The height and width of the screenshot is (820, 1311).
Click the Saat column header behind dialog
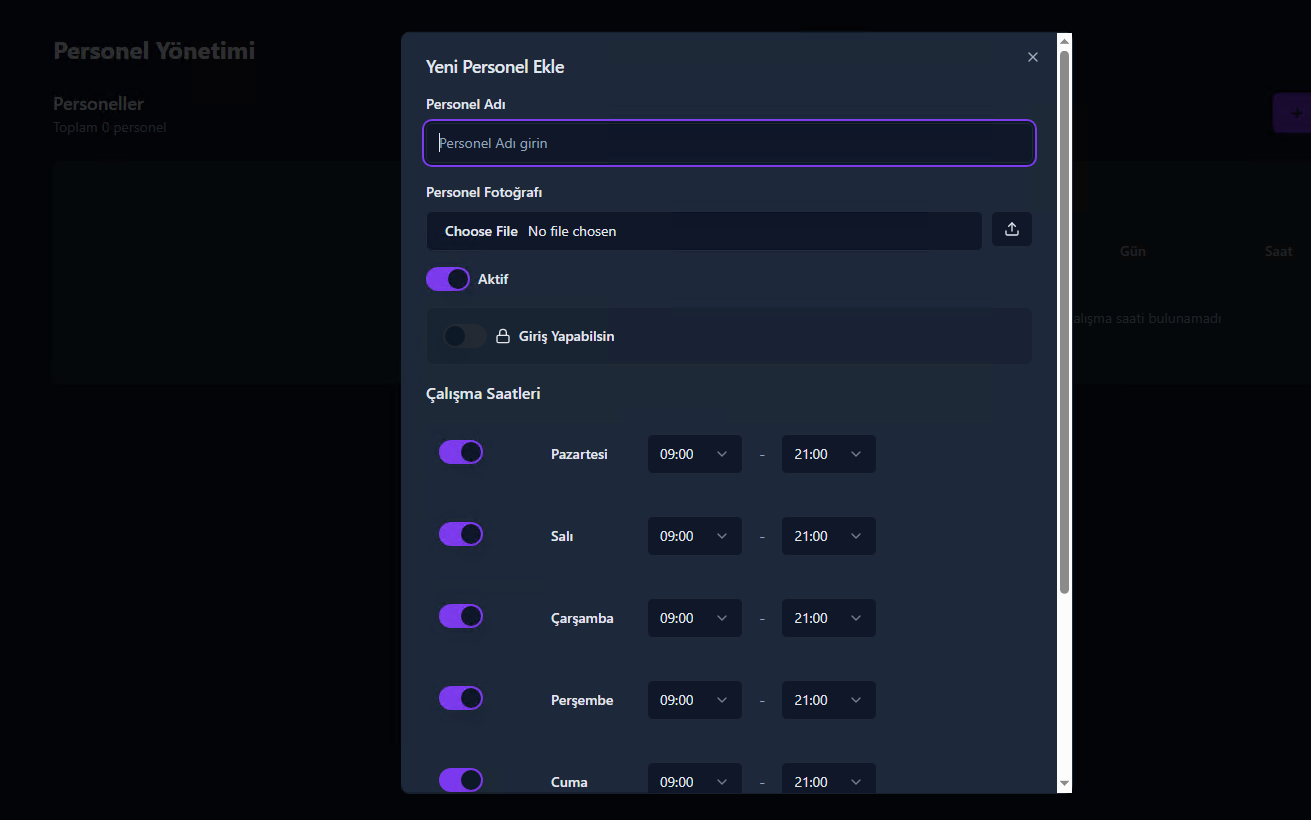[x=1278, y=251]
